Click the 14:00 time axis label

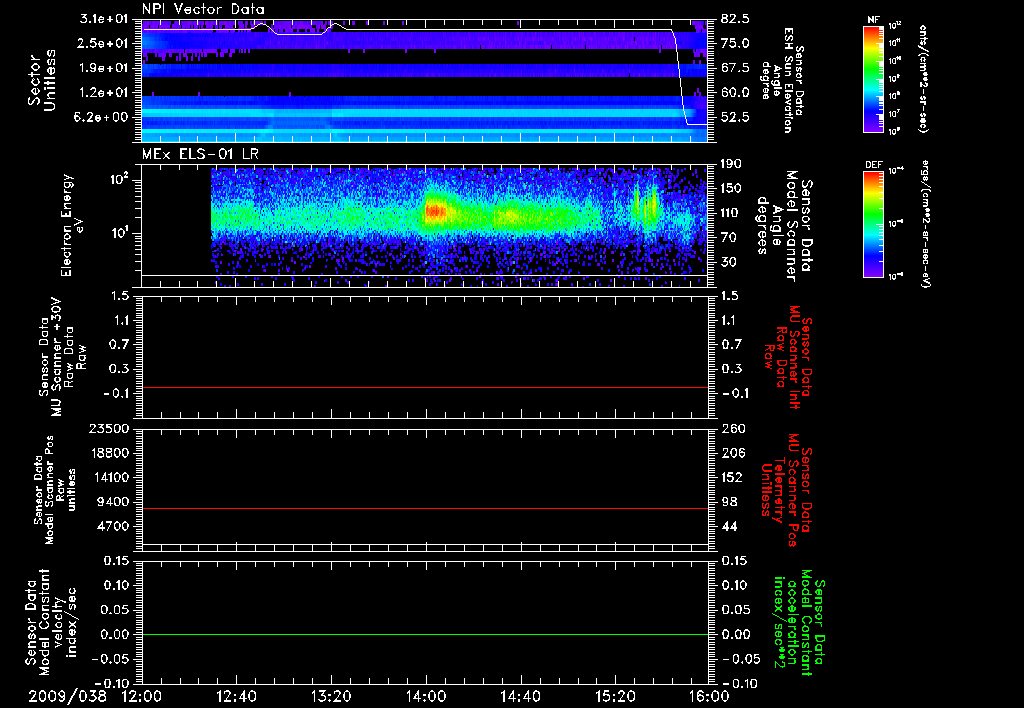tap(426, 696)
